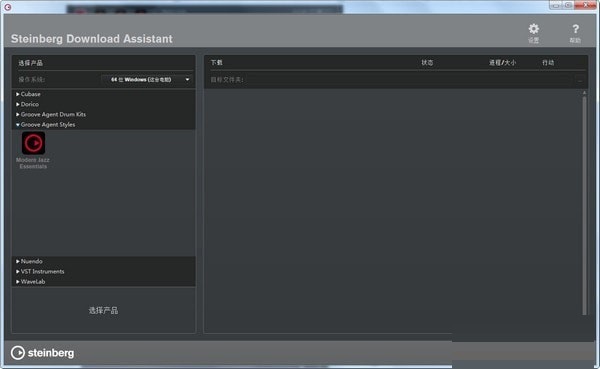Open help via the question mark icon
This screenshot has height=369, width=600.
[575, 29]
